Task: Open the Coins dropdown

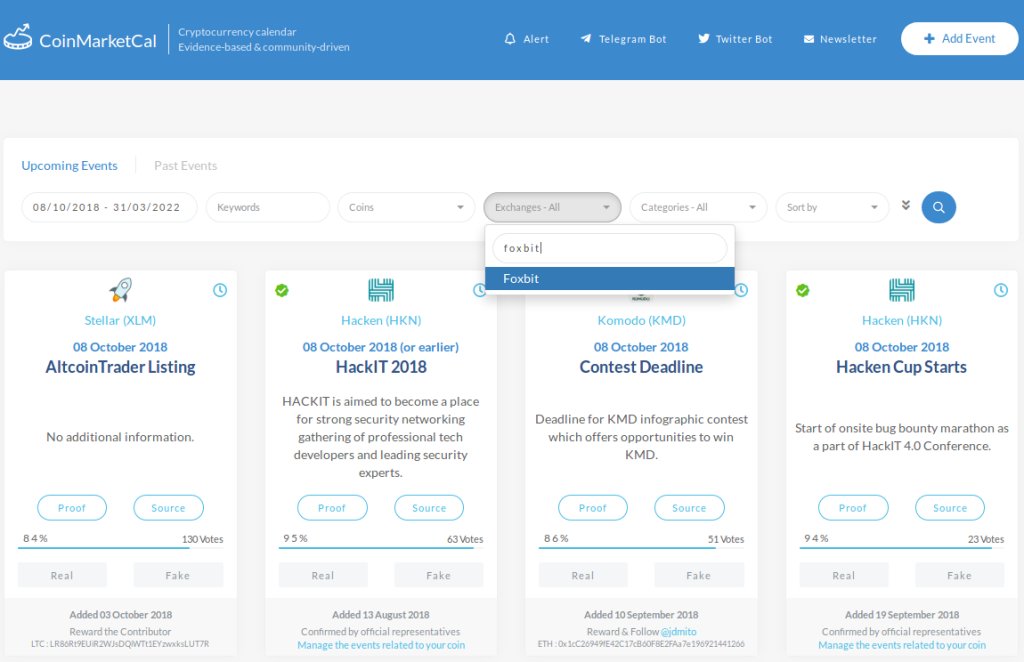Action: (x=406, y=207)
